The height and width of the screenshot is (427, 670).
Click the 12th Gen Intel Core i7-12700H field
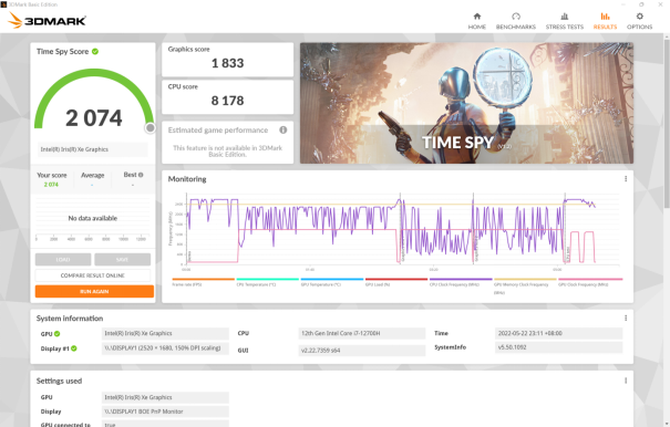point(361,333)
